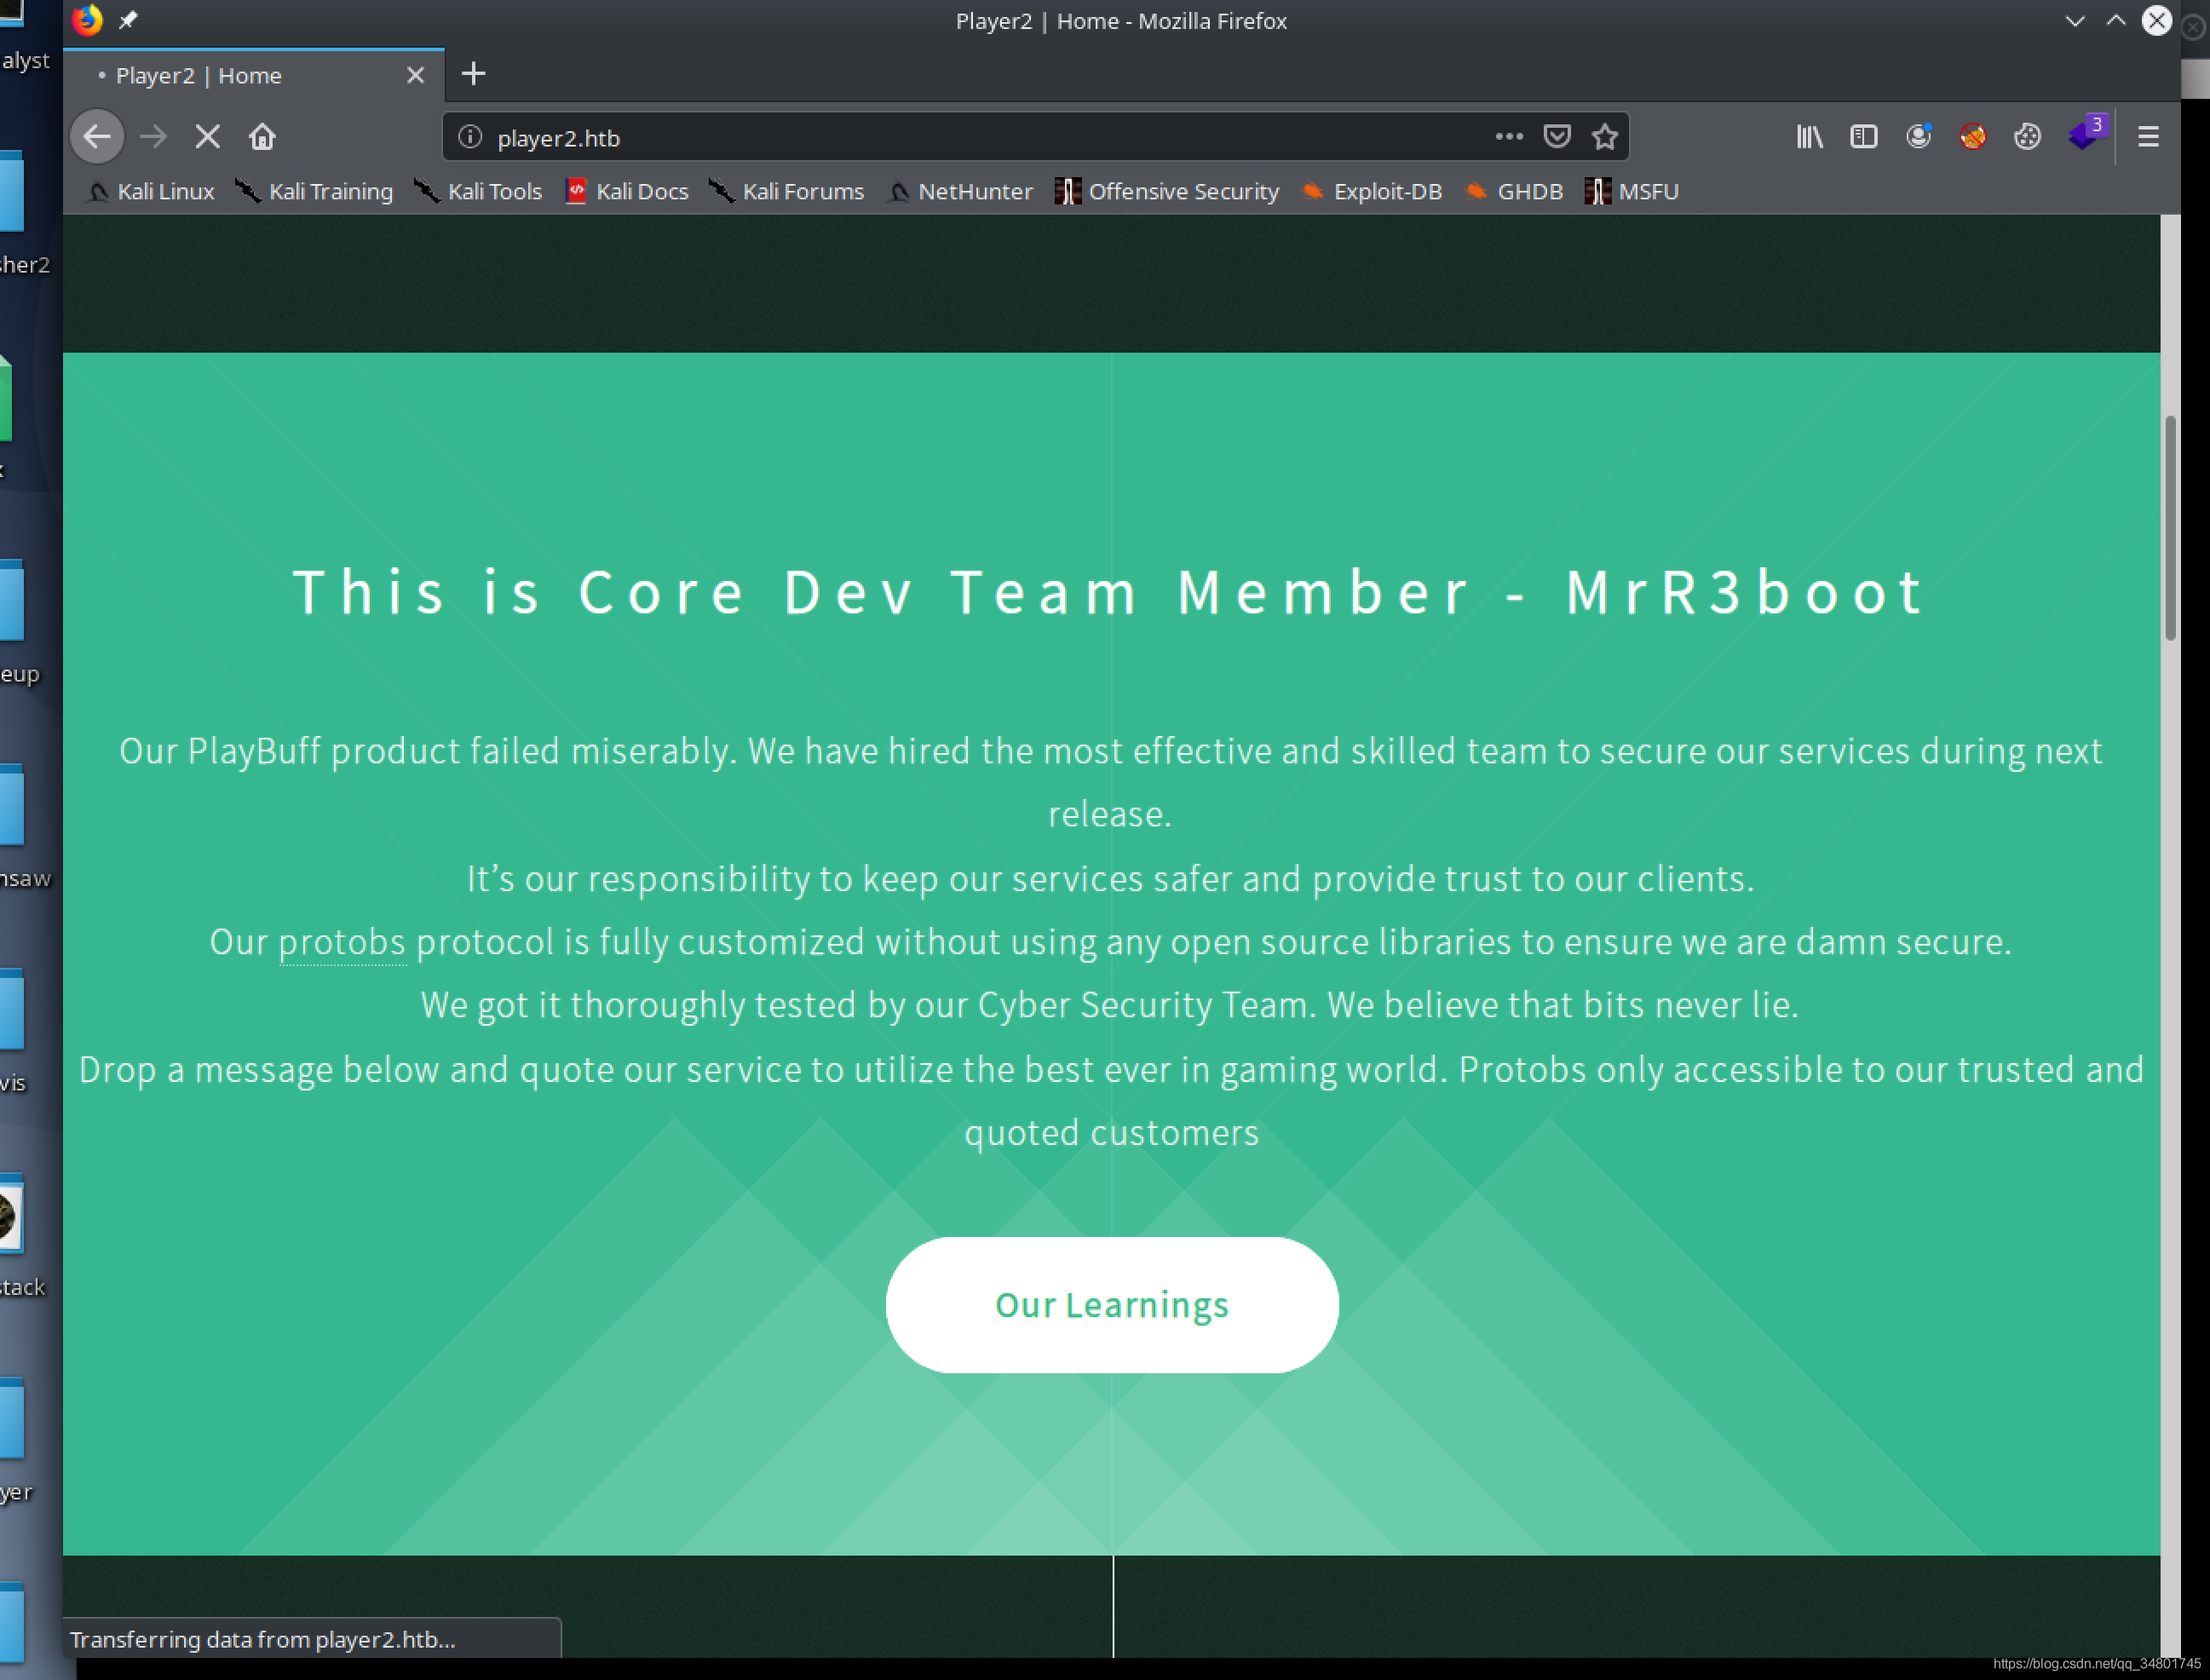Click the back navigation arrow
The image size is (2210, 1680).
[x=97, y=137]
